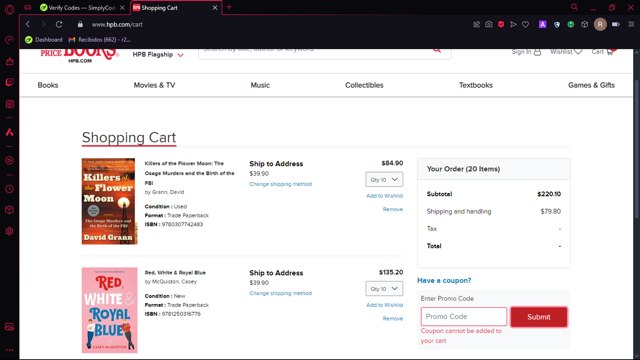The image size is (640, 360).
Task: Open Sign In in site header
Action: click(x=526, y=52)
